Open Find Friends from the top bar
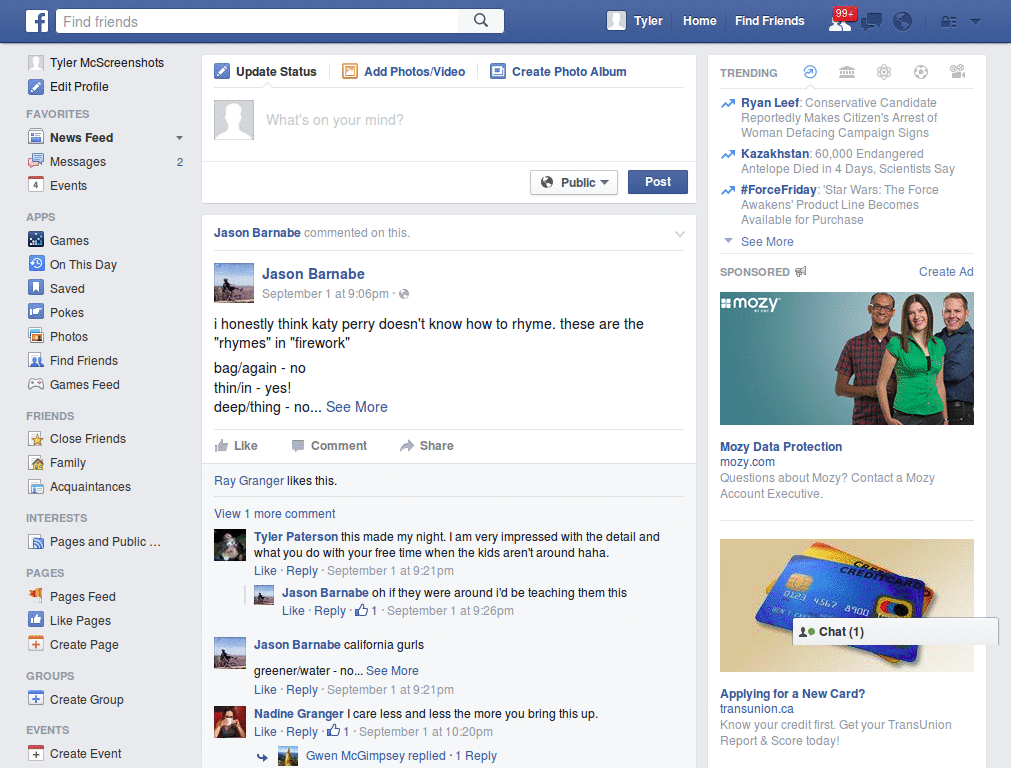This screenshot has height=768, width=1024. click(769, 20)
